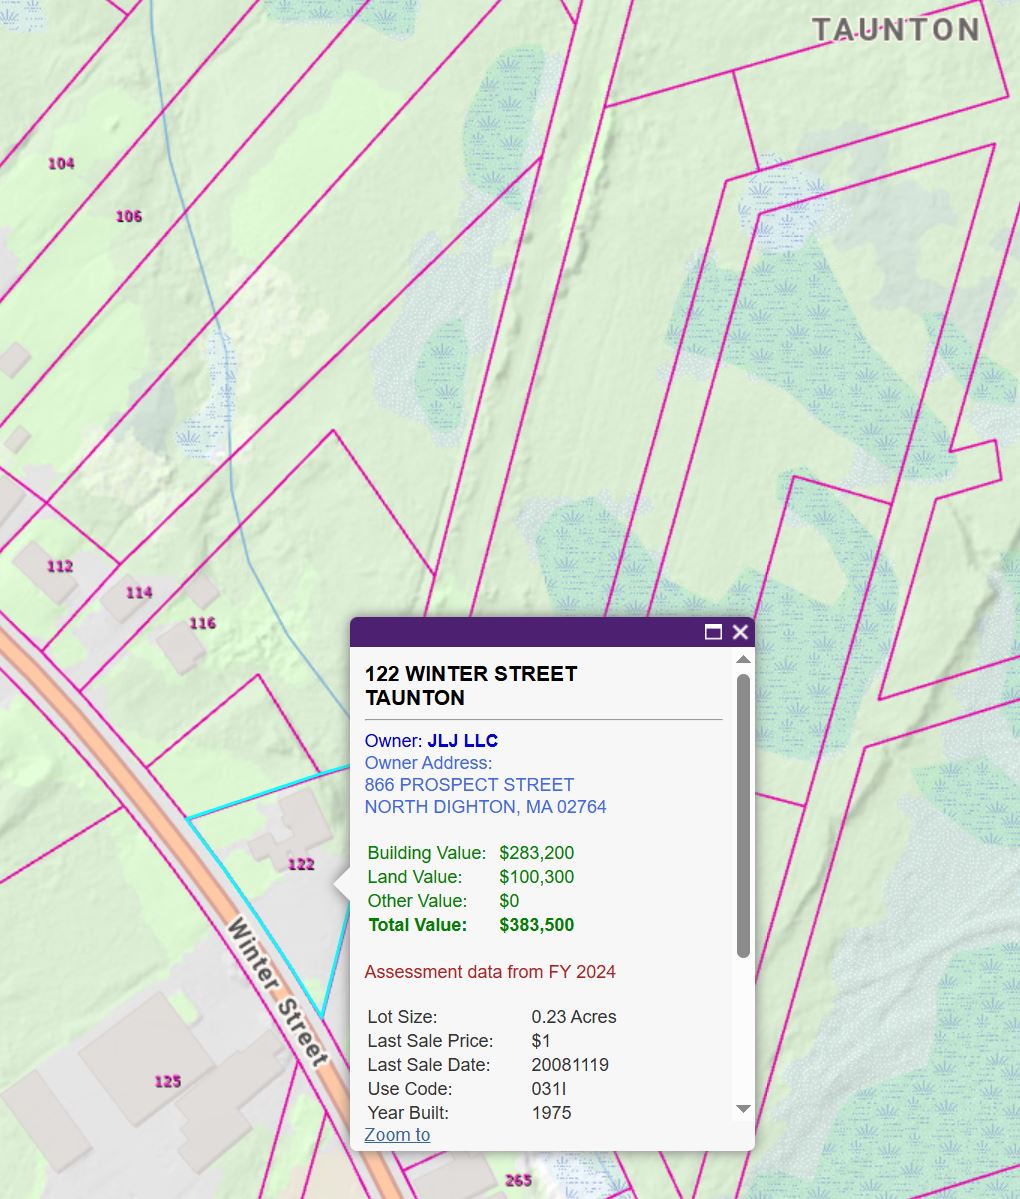1020x1199 pixels.
Task: Click the popup scroll down arrow
Action: pos(743,1108)
